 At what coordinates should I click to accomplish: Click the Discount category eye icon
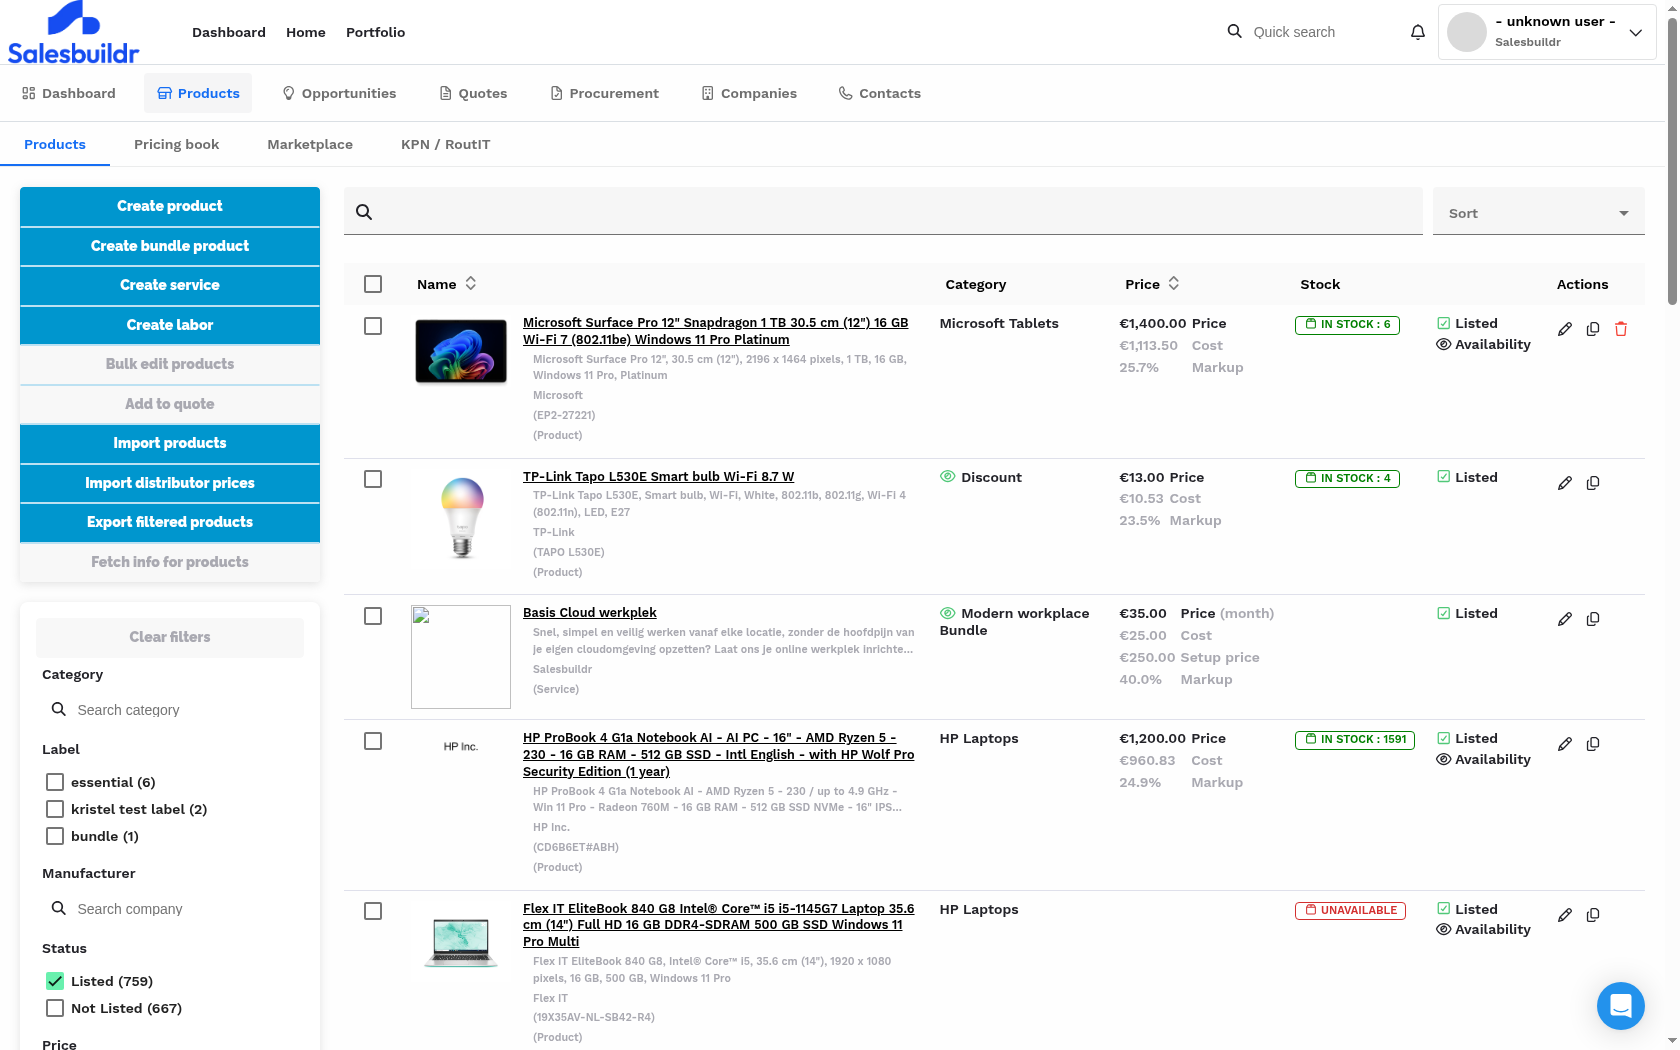point(947,477)
